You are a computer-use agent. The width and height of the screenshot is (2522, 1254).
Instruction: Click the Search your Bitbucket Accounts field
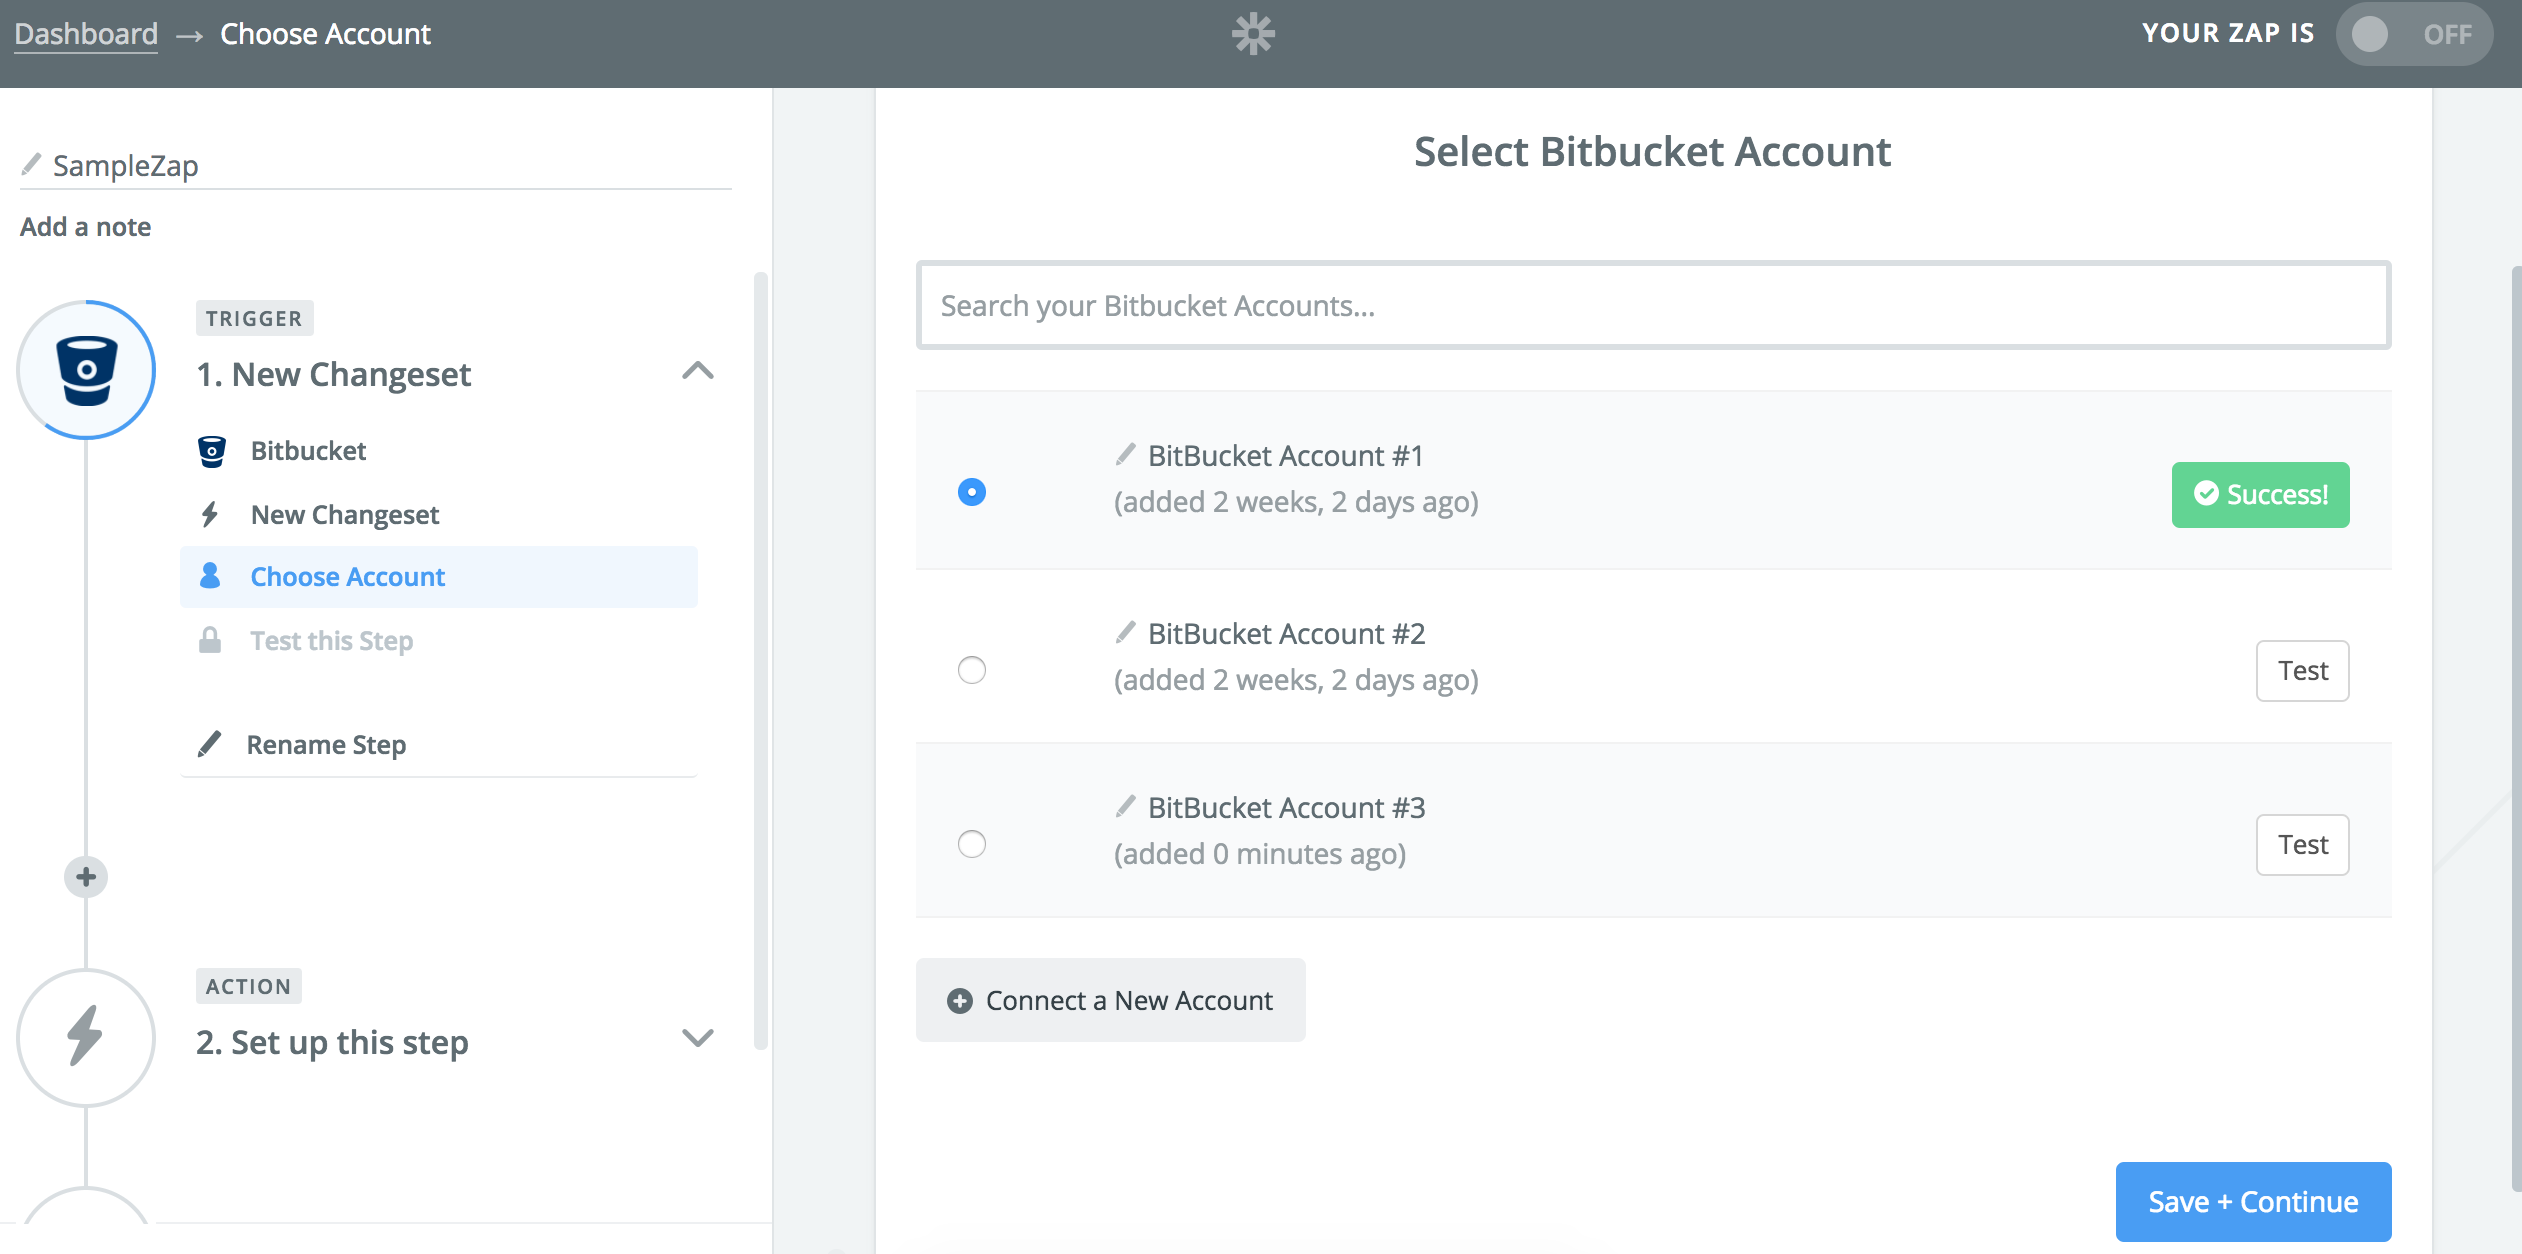(1654, 305)
